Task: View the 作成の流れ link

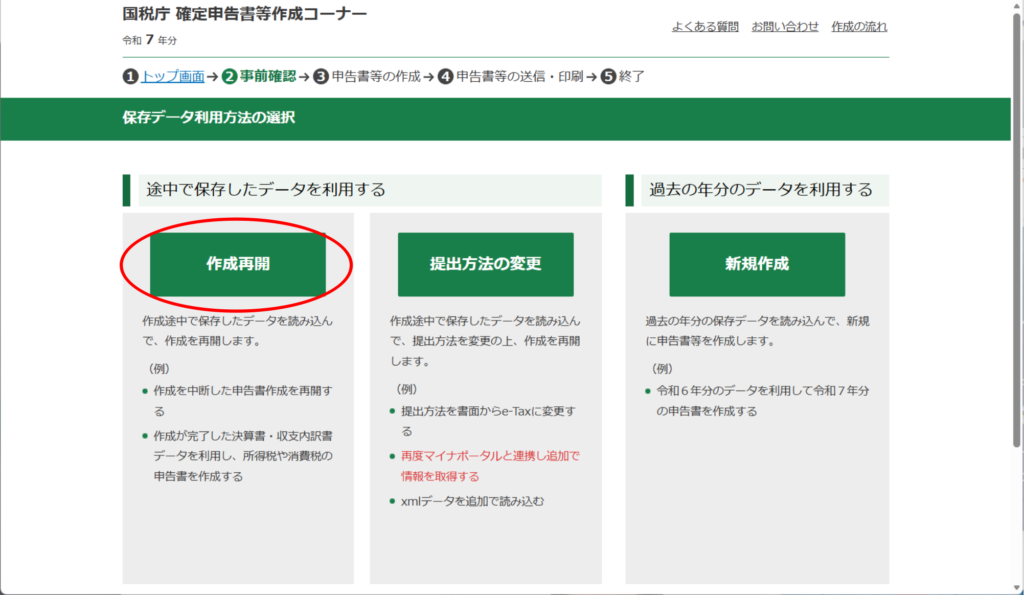Action: [x=859, y=27]
